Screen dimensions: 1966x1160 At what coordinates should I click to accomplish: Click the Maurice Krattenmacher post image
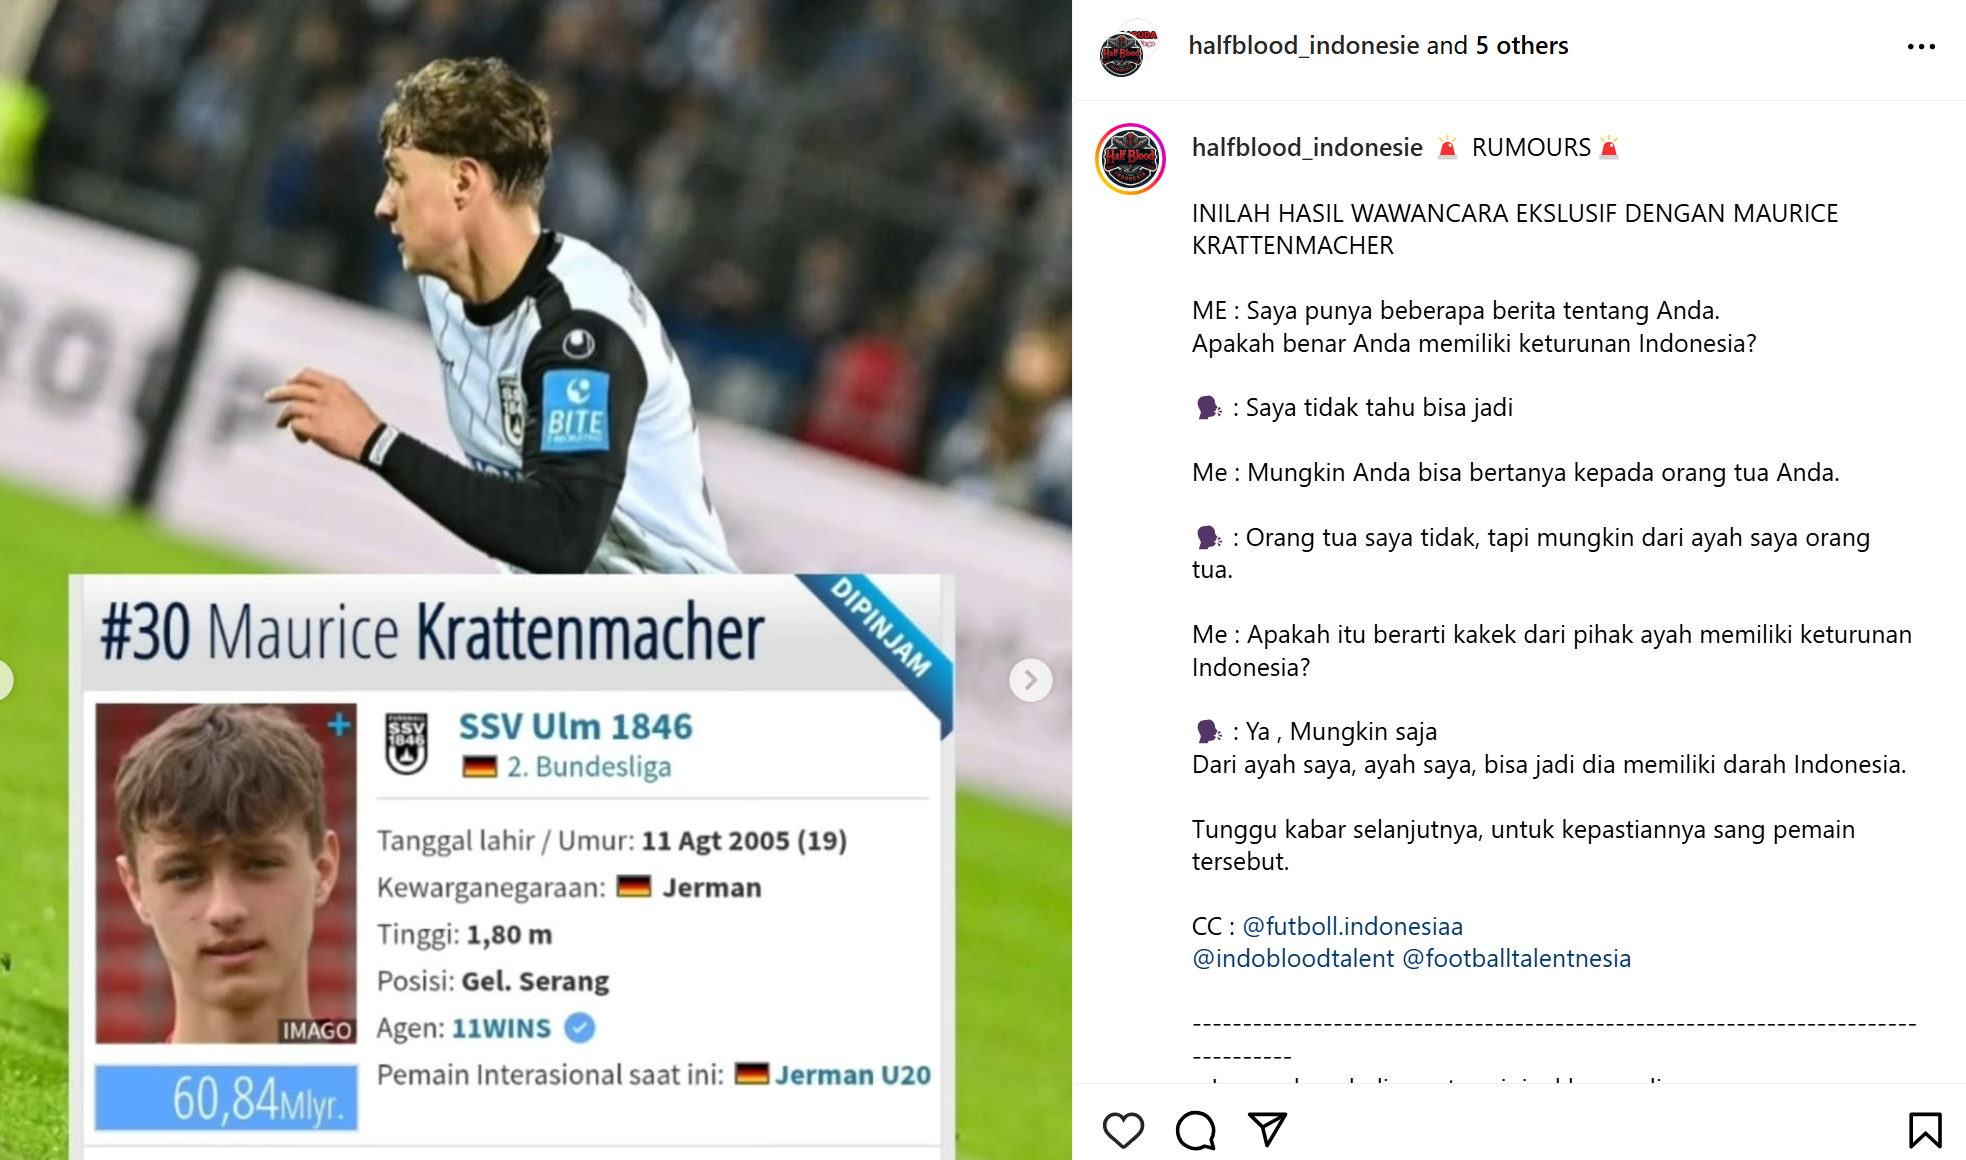(x=536, y=580)
